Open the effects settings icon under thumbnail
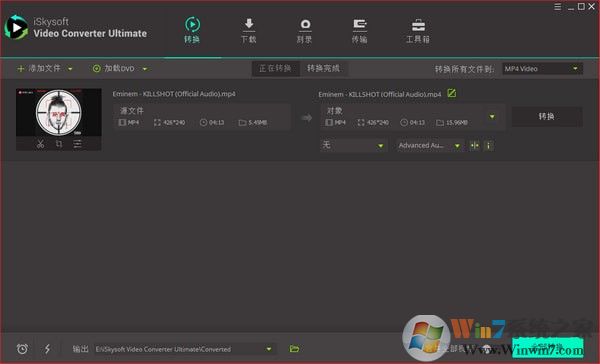Image resolution: width=600 pixels, height=364 pixels. pos(77,144)
